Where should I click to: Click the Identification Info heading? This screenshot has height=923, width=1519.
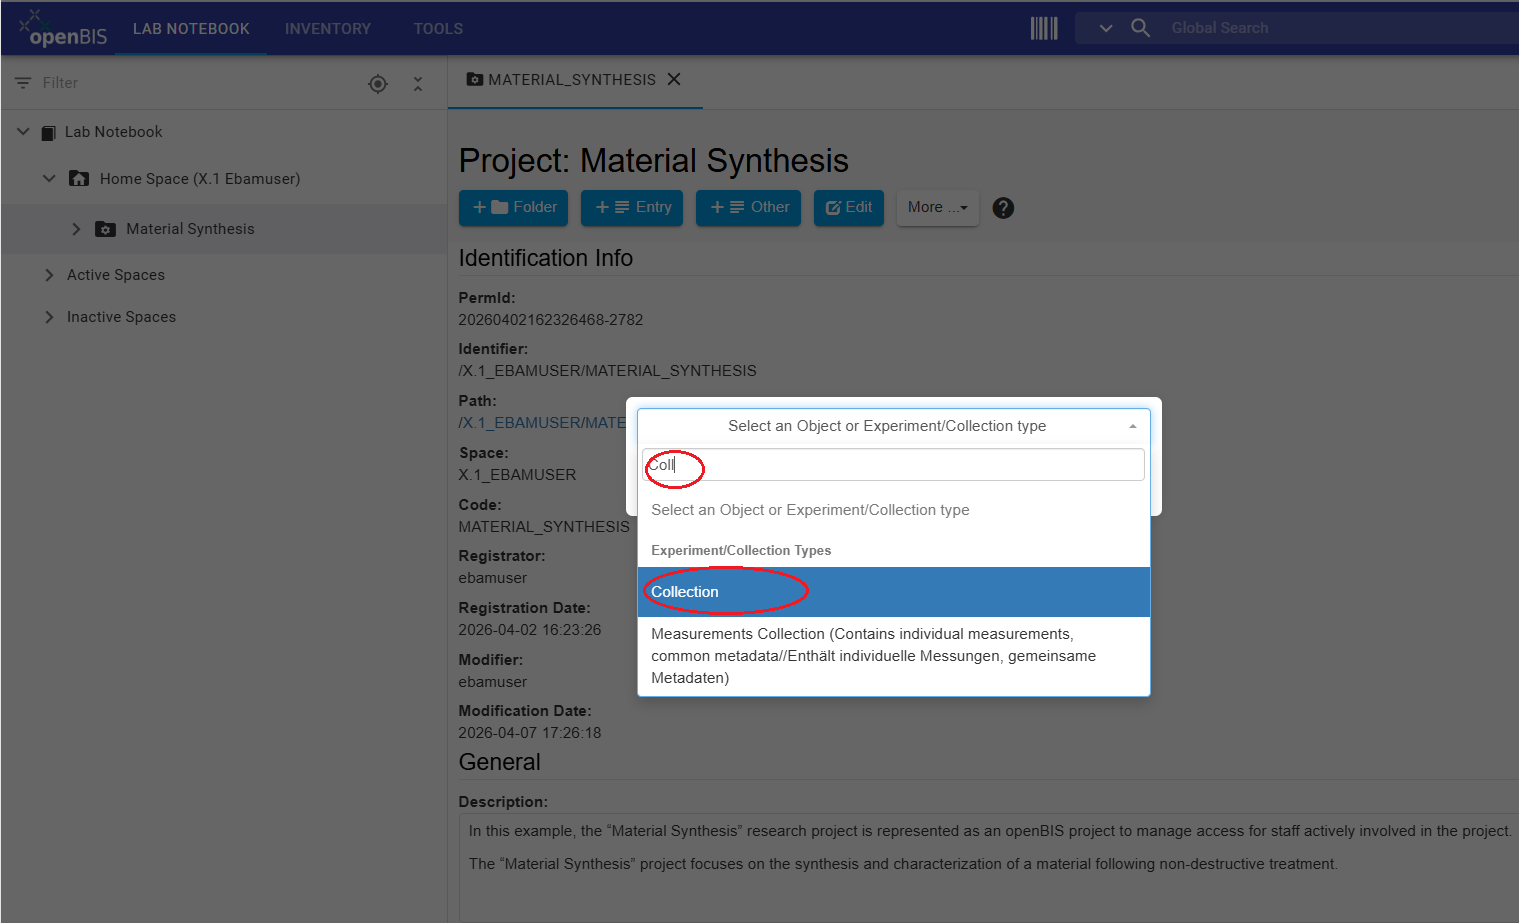pyautogui.click(x=546, y=258)
